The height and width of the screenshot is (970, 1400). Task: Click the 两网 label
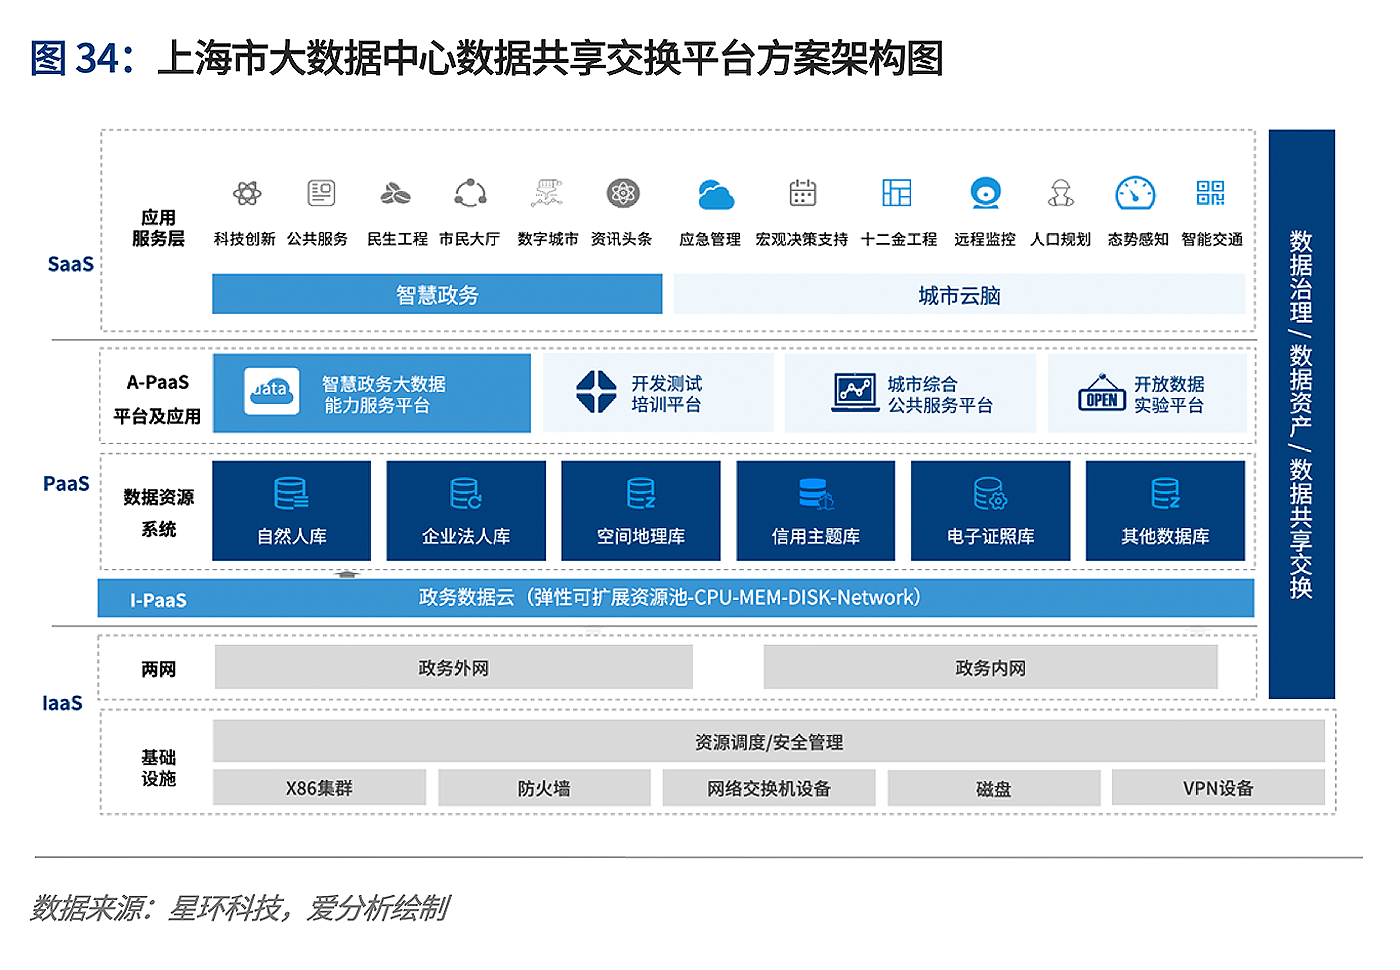point(158,669)
